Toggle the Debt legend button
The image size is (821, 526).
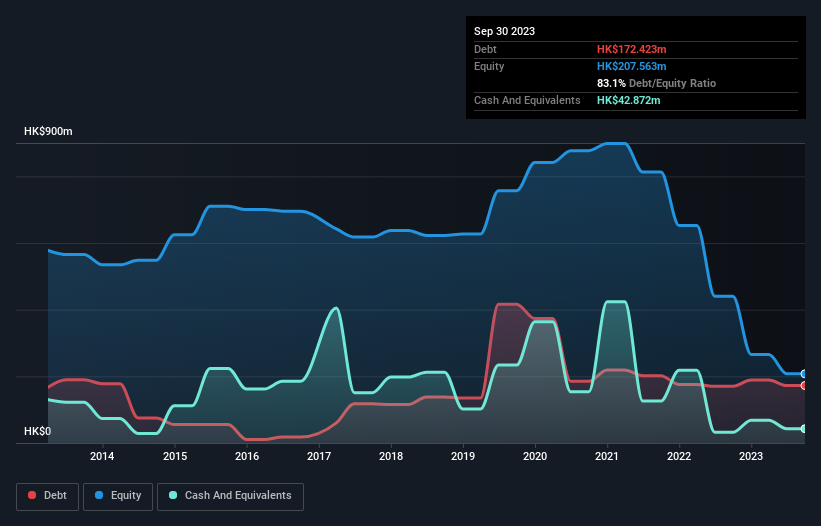pos(48,496)
